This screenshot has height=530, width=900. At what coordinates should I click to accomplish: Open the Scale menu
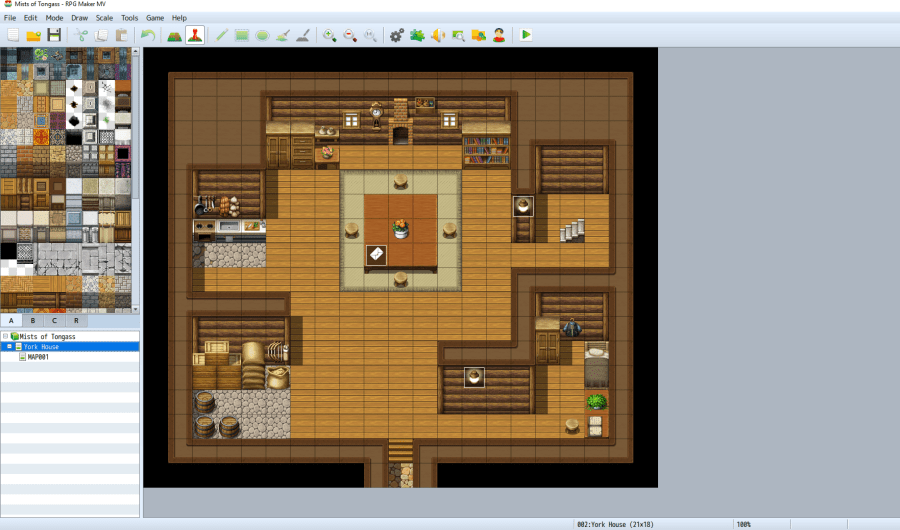tap(104, 18)
